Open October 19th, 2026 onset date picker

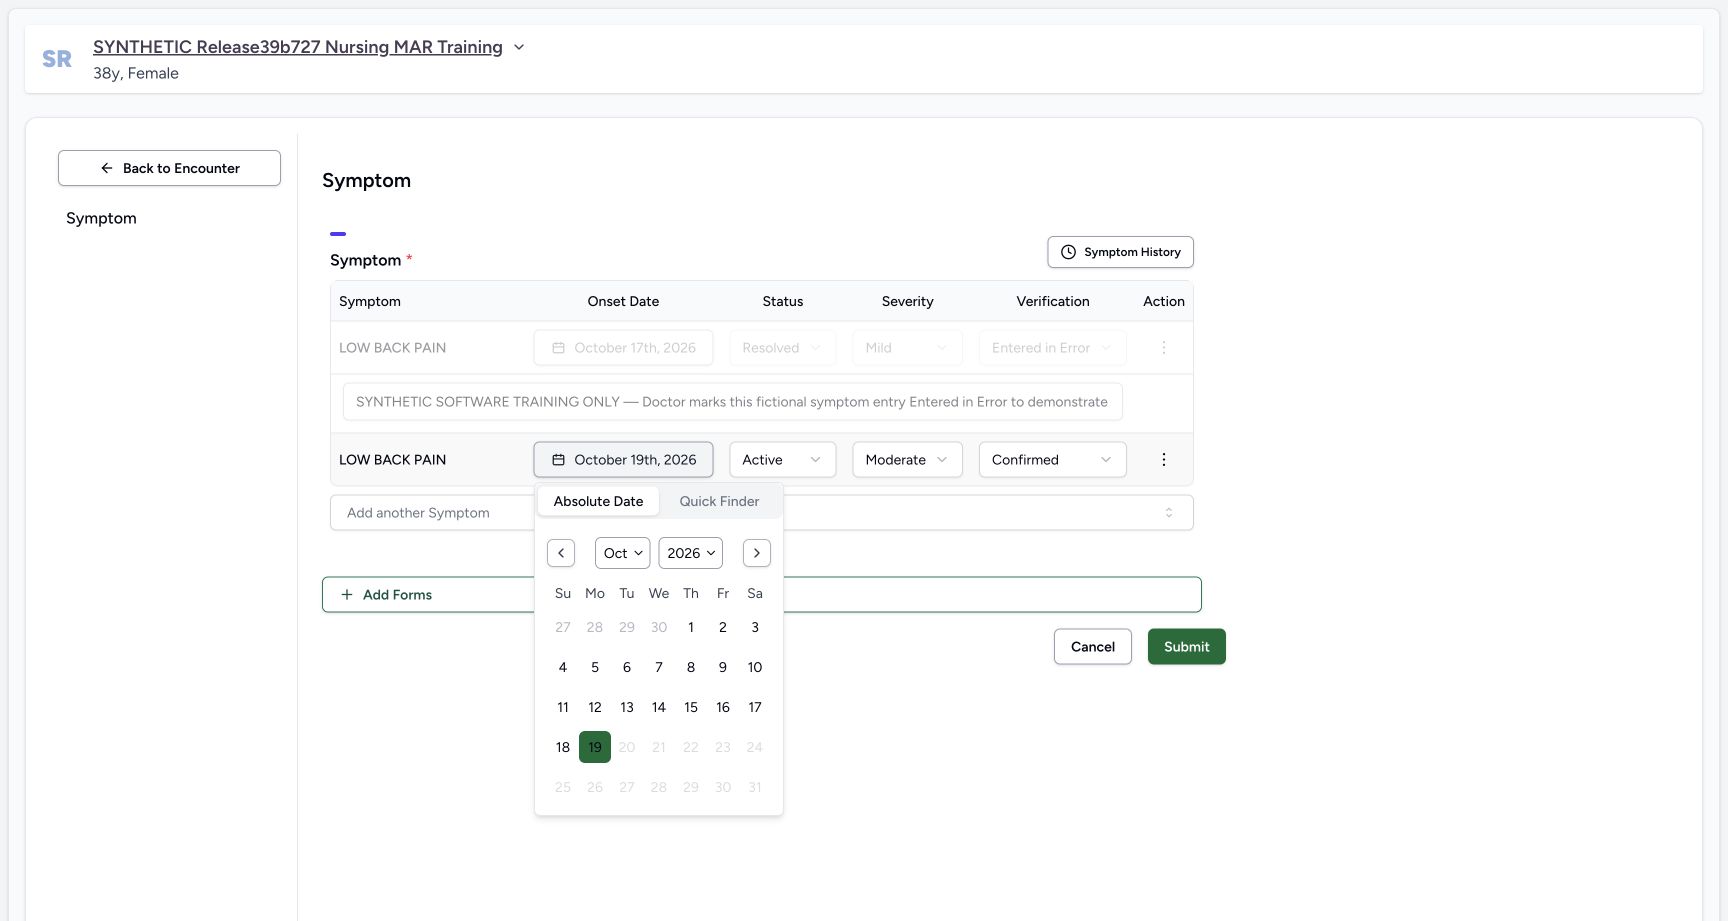click(623, 460)
